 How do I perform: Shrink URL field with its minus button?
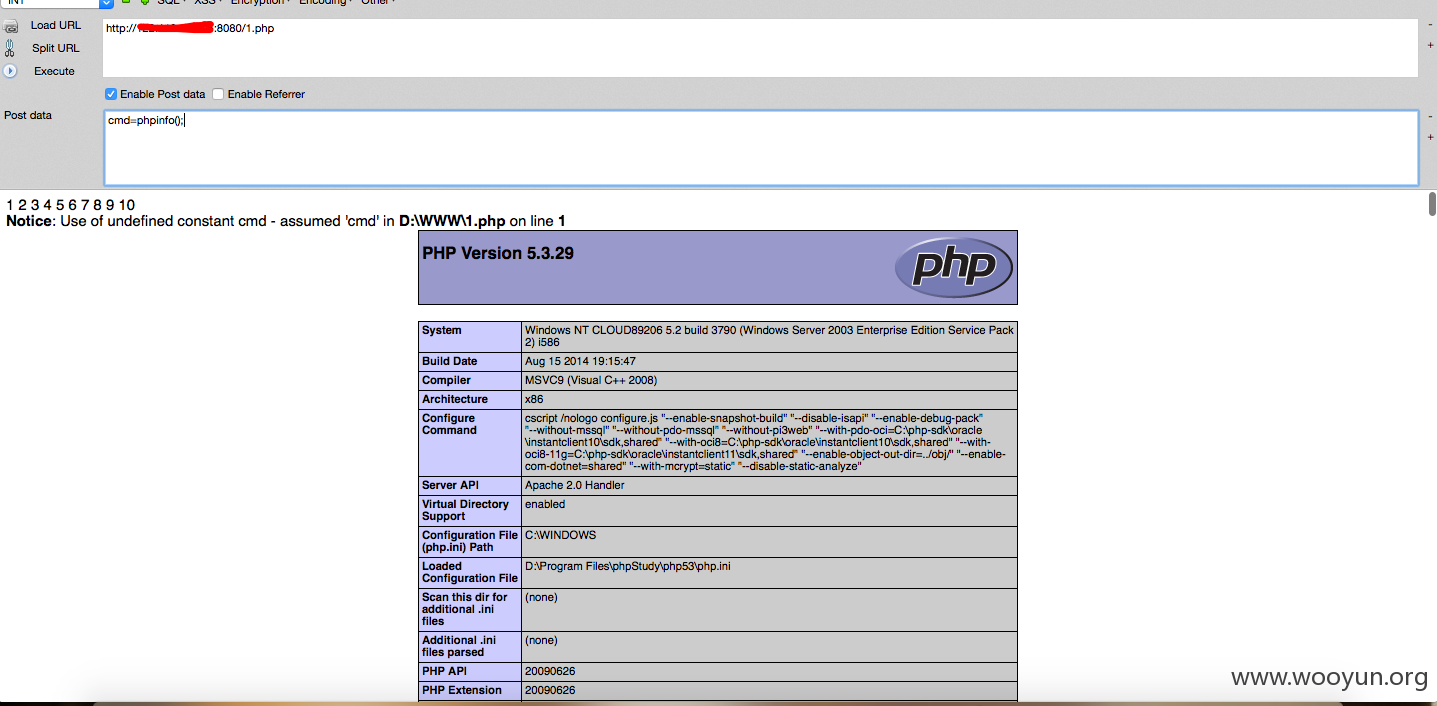pos(1430,27)
